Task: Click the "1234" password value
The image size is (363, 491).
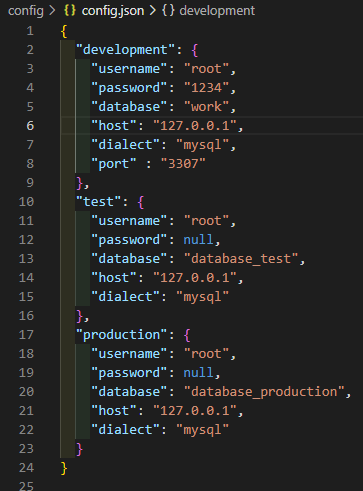Action: click(x=206, y=88)
